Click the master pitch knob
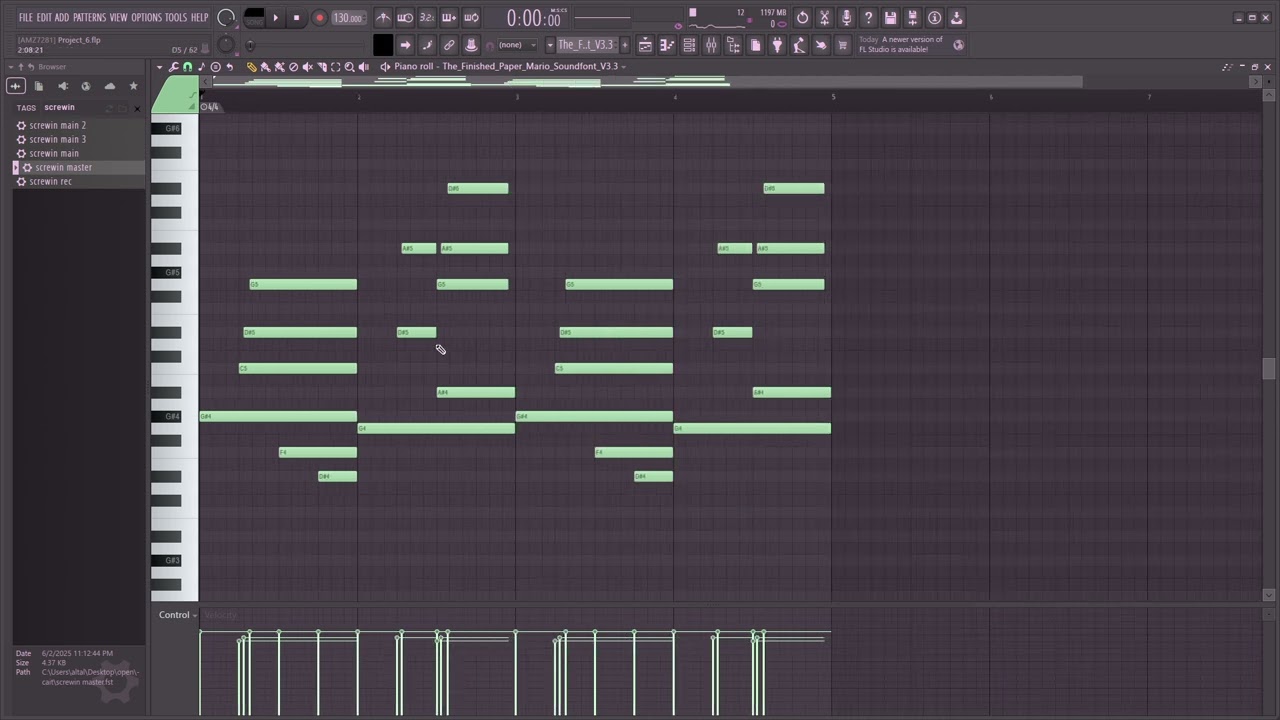 pyautogui.click(x=226, y=44)
